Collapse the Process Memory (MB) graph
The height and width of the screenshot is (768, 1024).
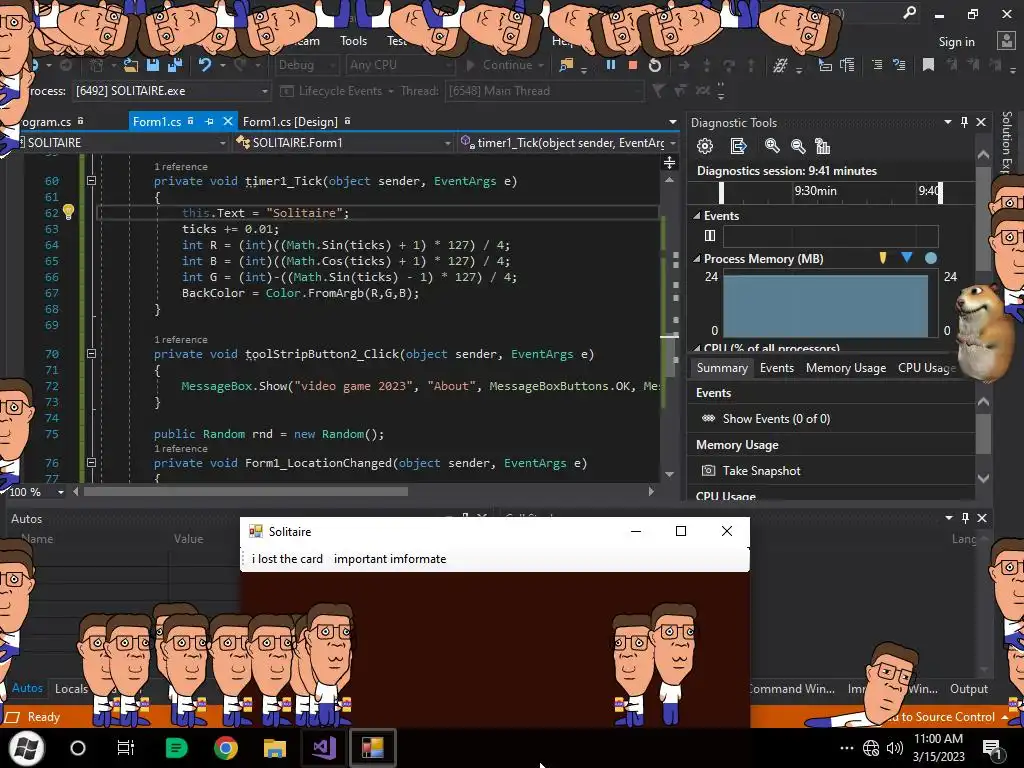(x=697, y=259)
